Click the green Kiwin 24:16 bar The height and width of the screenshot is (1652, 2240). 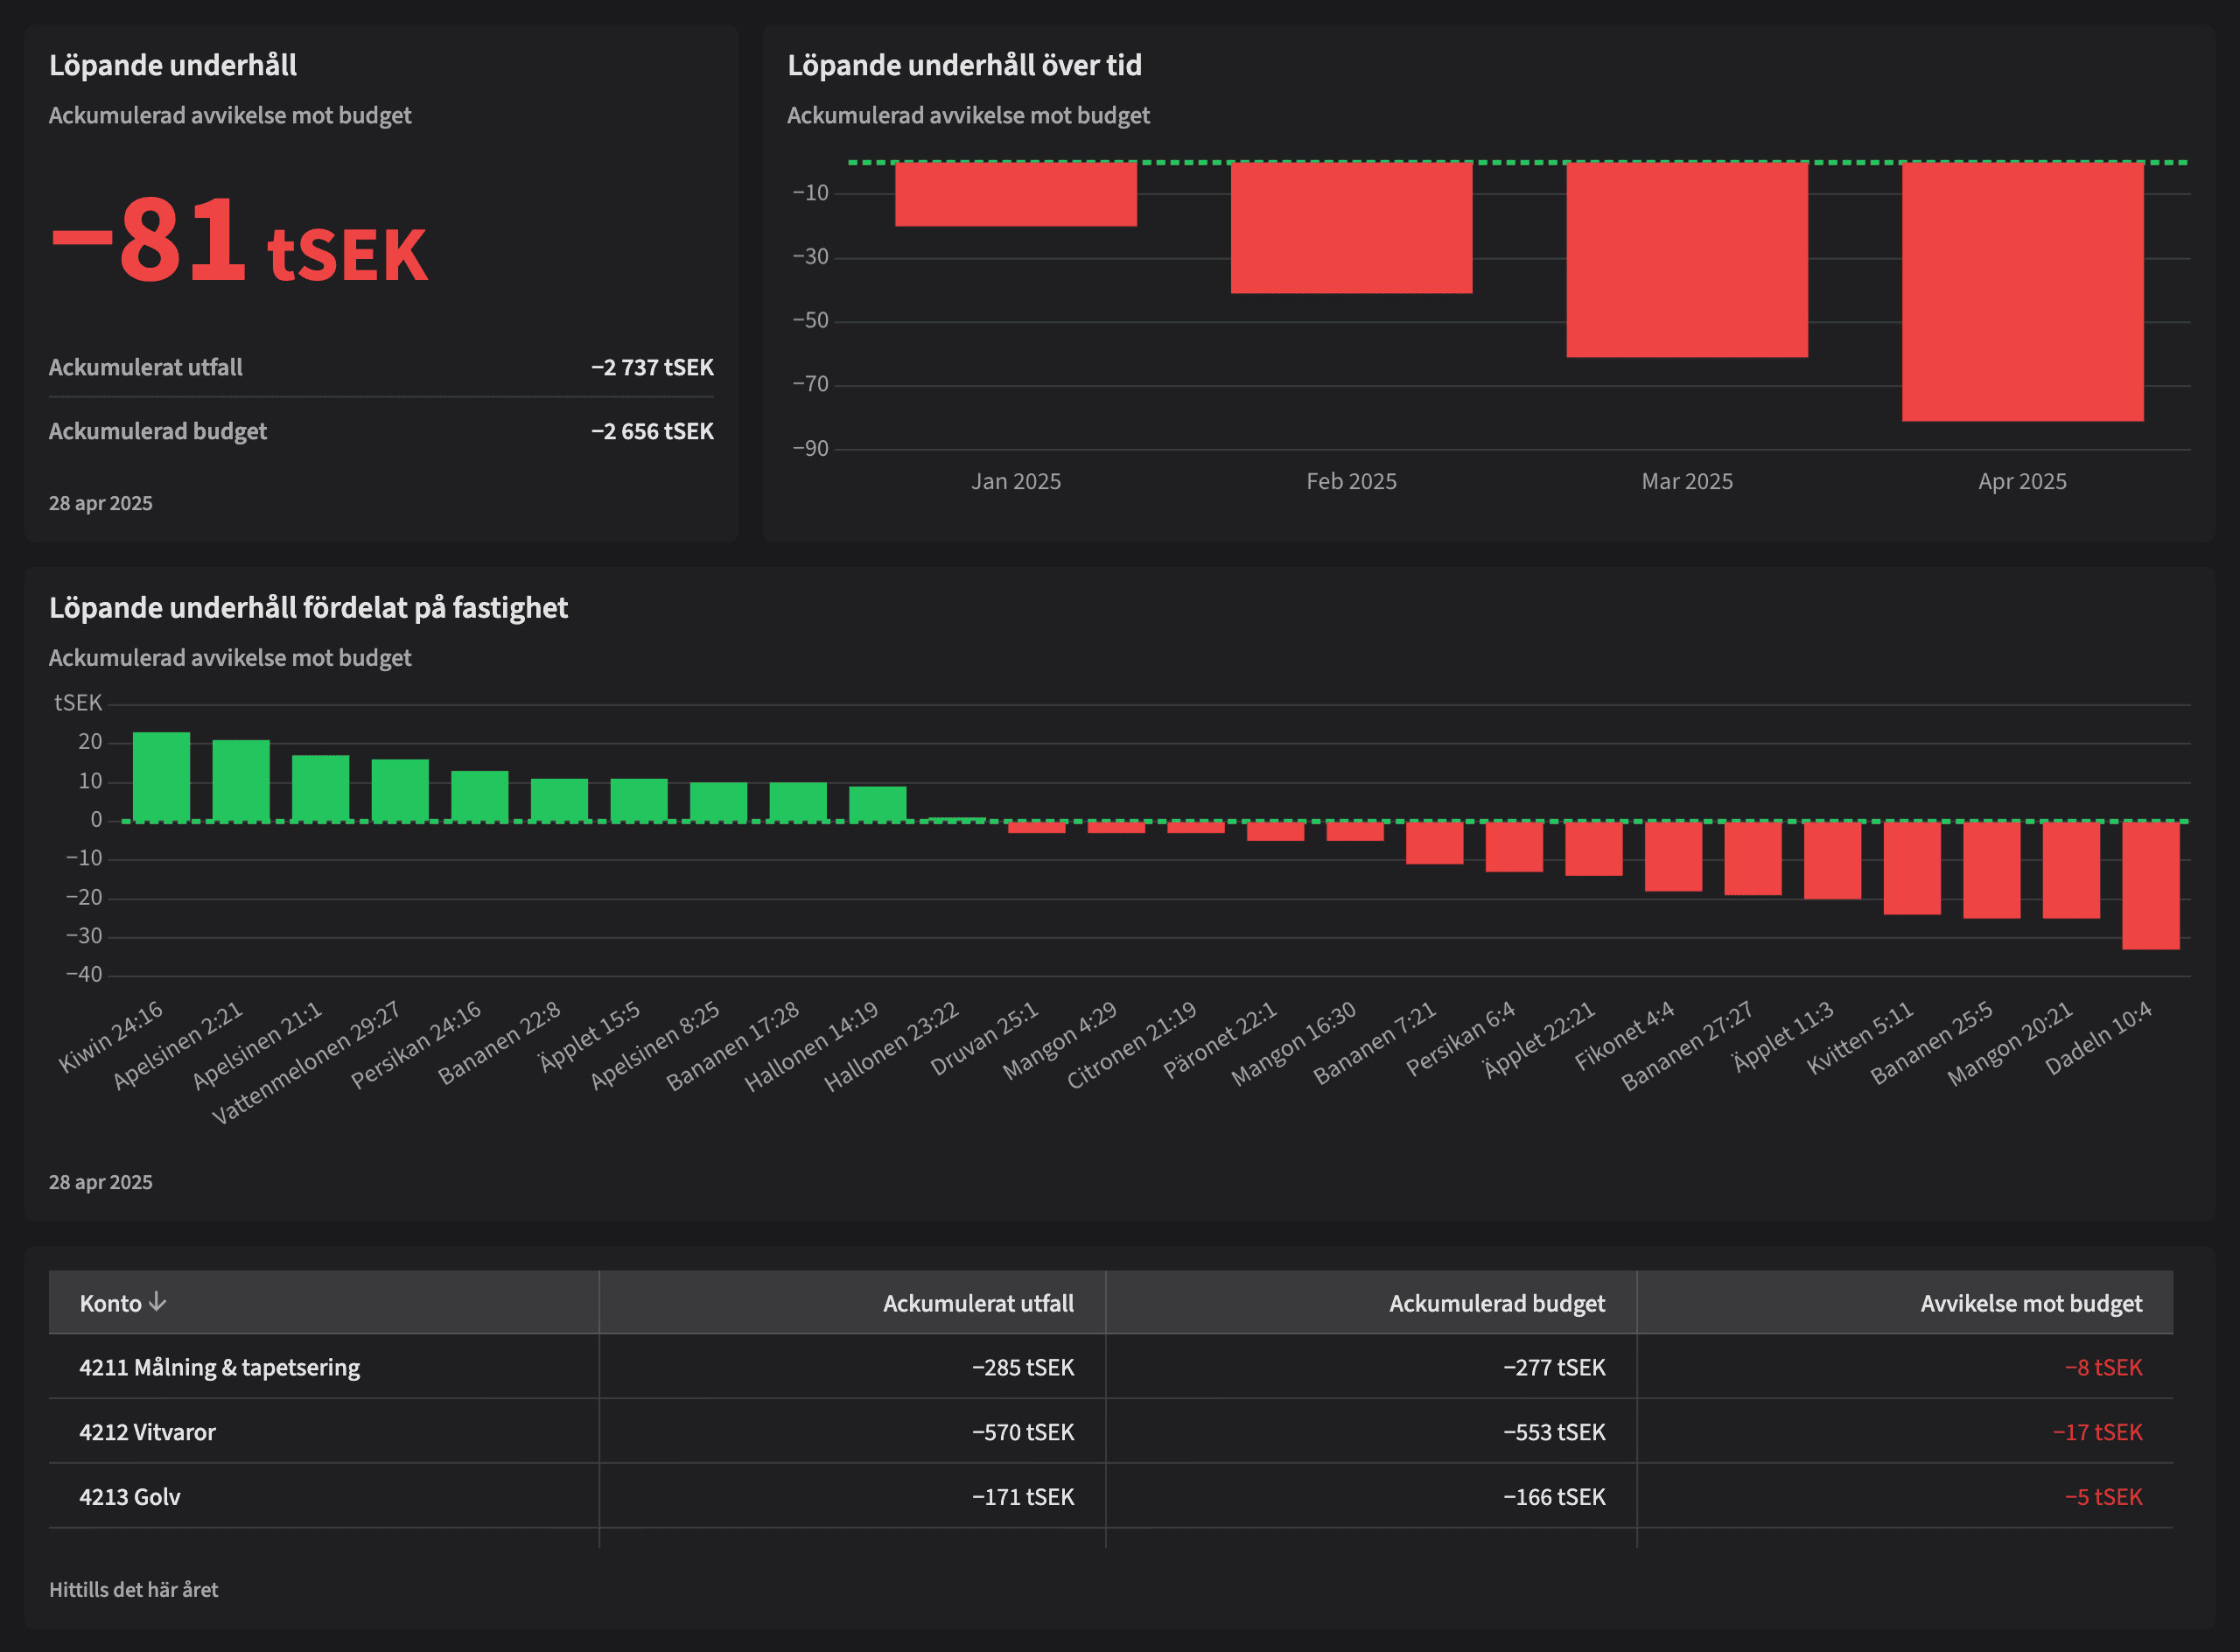click(x=161, y=777)
